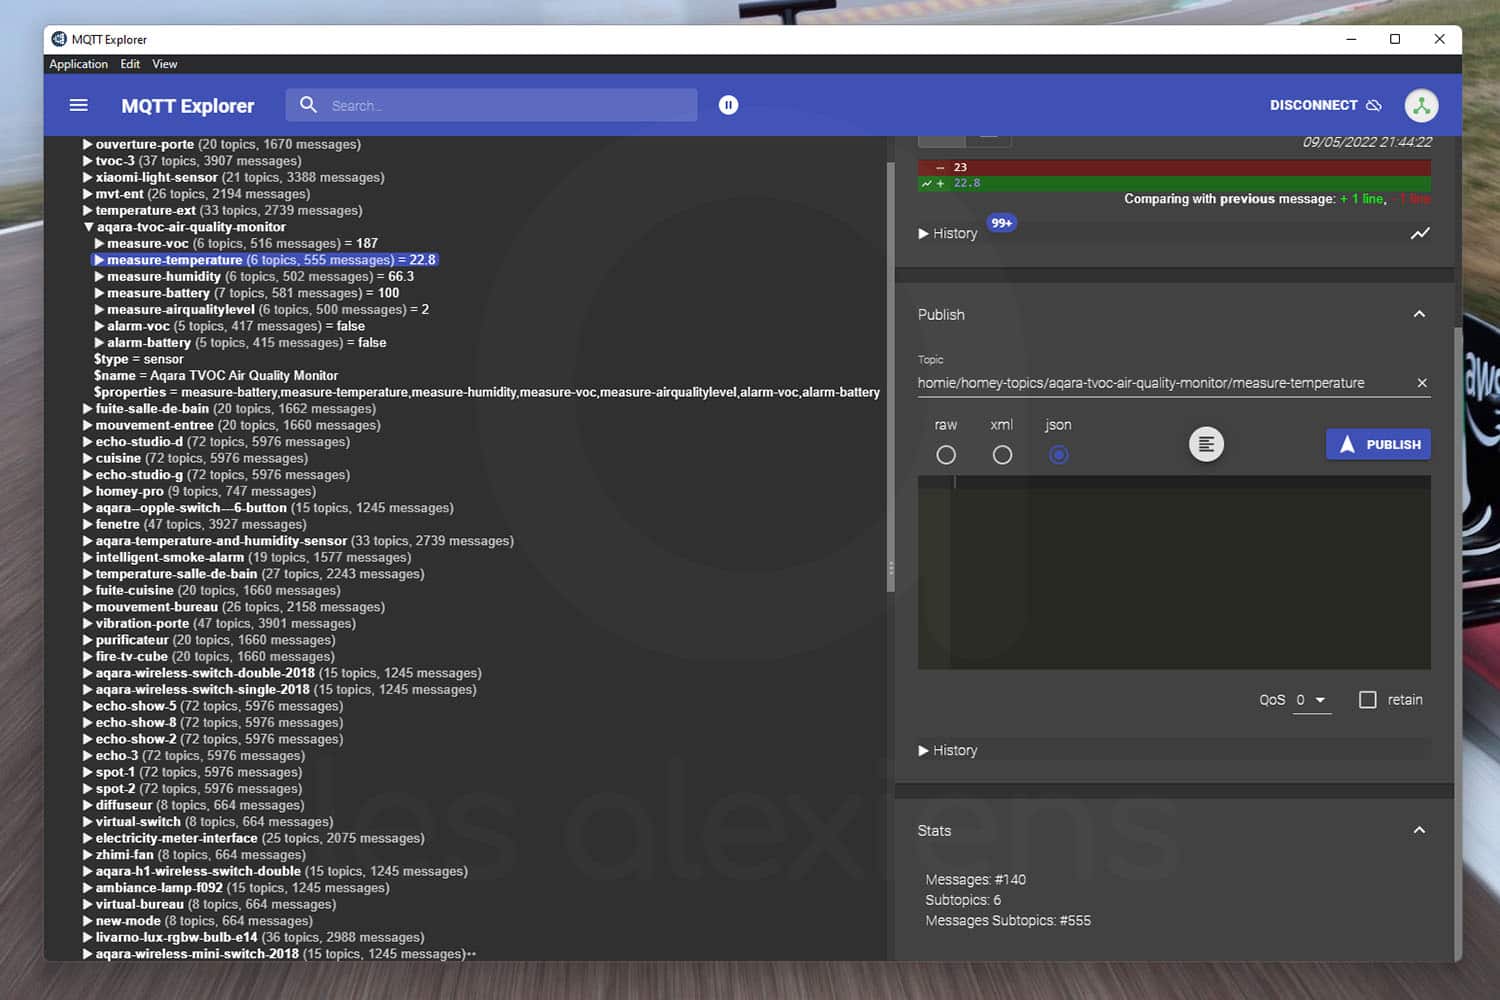Viewport: 1500px width, 1000px height.
Task: Click the MQTT Explorer title bar icon
Action: coord(59,39)
